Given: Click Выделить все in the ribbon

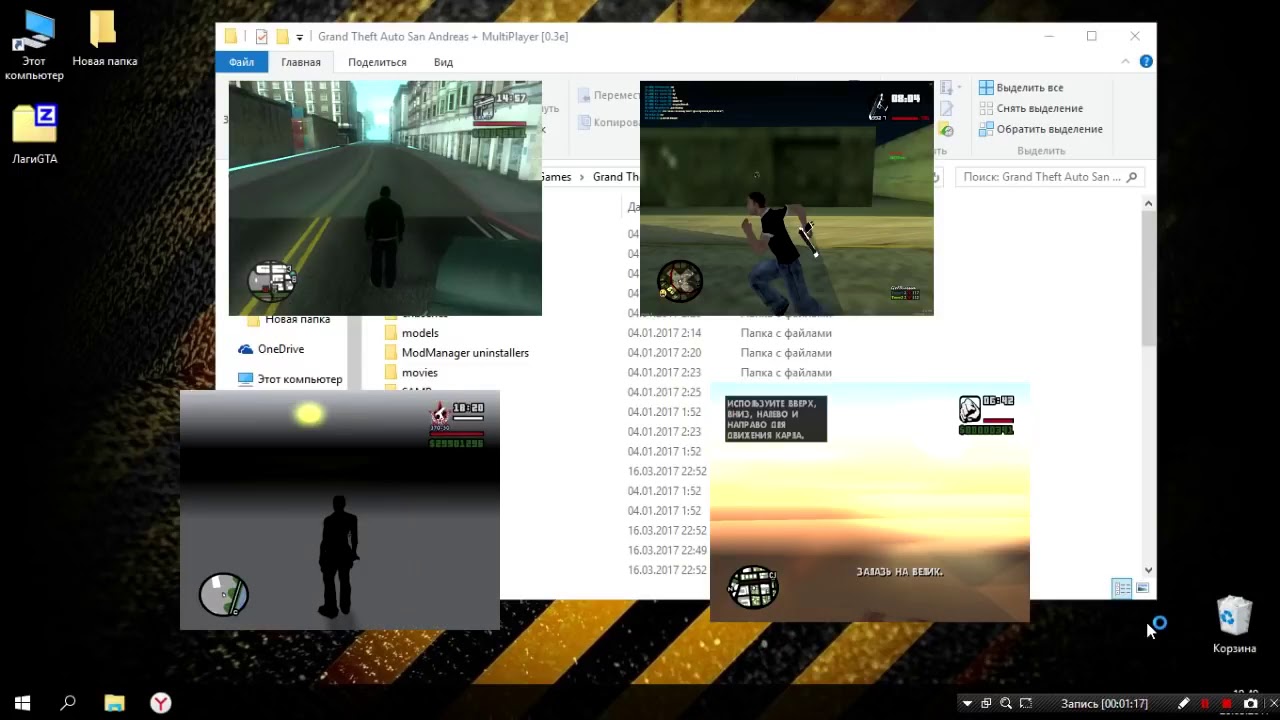Looking at the screenshot, I should (x=1020, y=88).
